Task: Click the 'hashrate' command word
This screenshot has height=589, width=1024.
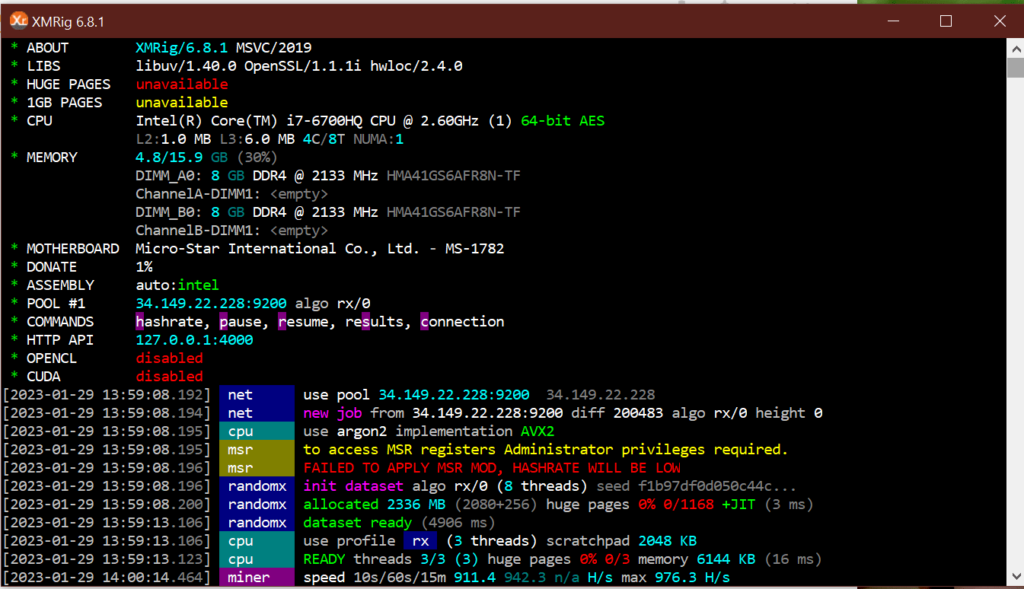Action: [x=168, y=322]
